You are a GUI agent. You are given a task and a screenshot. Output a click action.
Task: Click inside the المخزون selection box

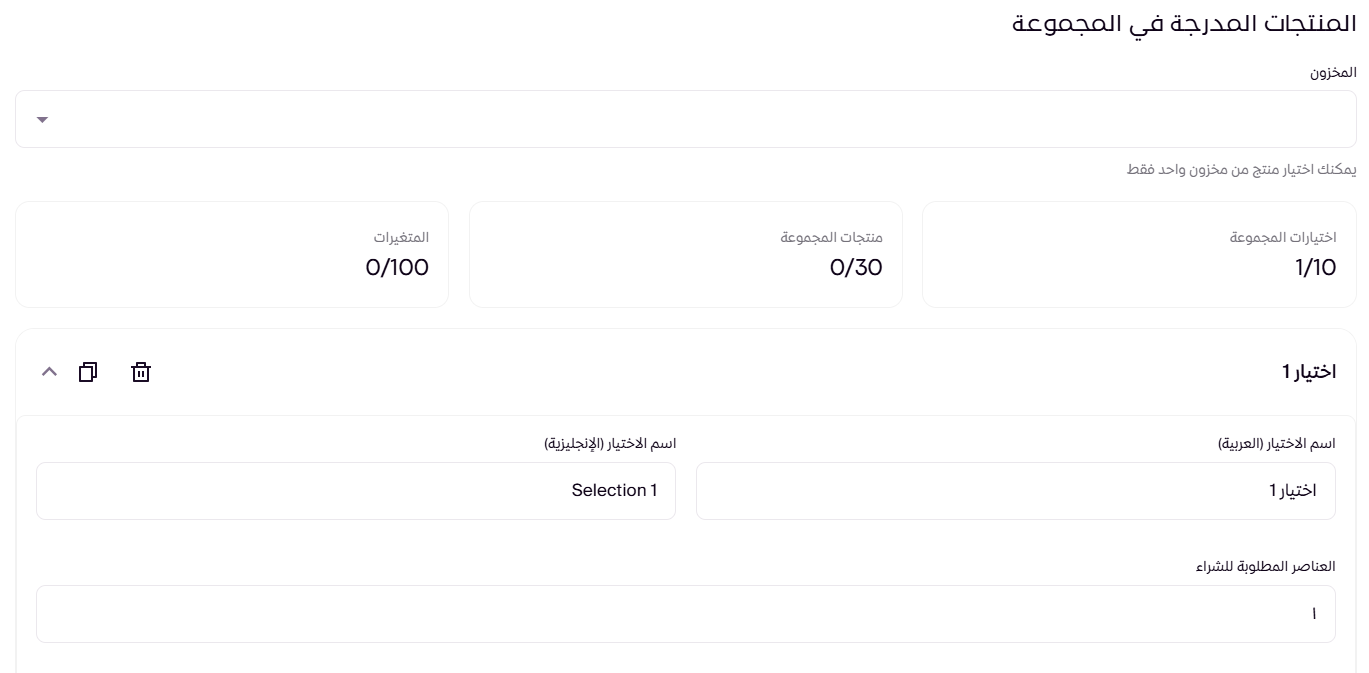[685, 119]
